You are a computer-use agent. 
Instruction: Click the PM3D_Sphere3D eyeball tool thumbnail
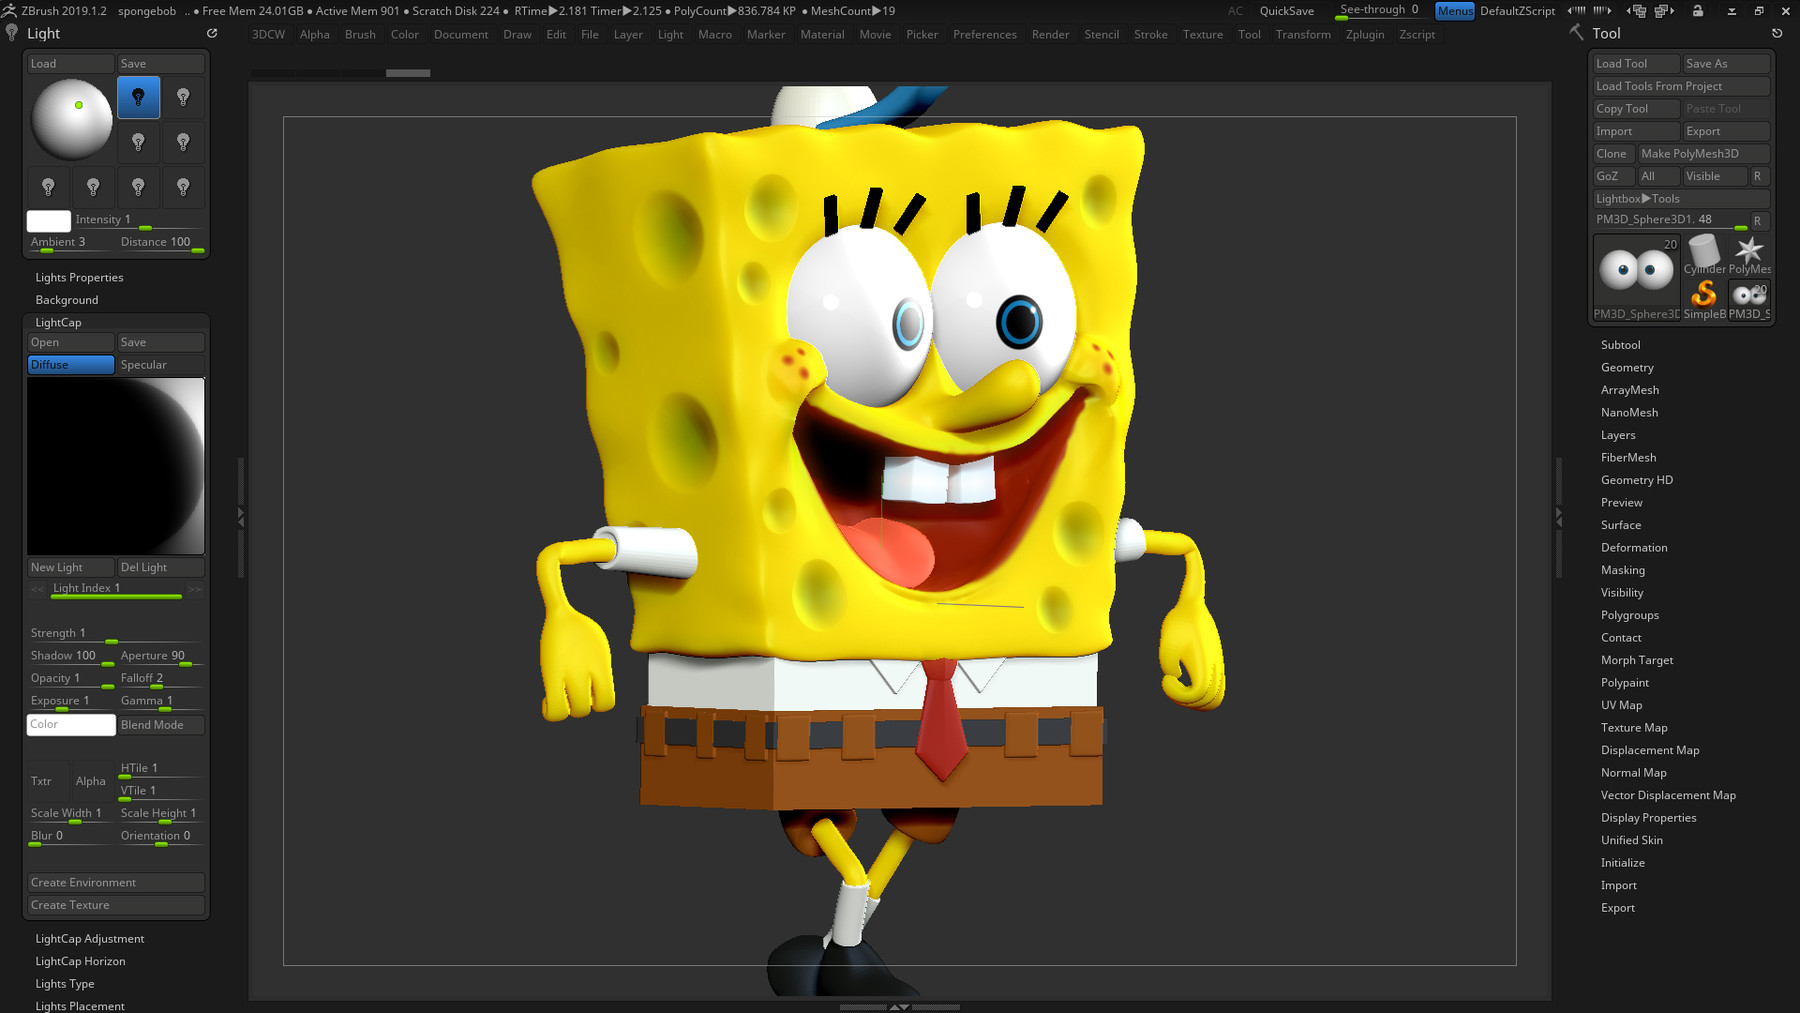tap(1636, 268)
